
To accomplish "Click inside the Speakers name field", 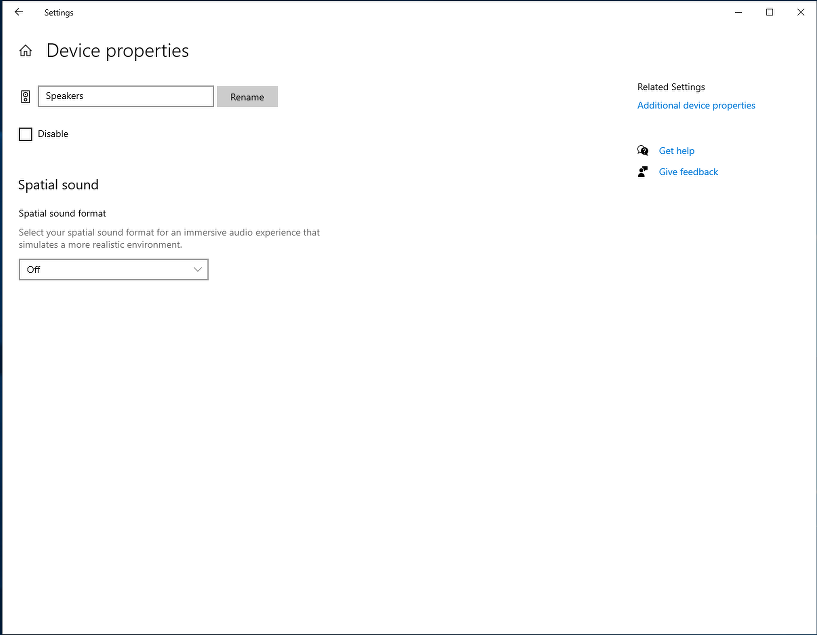I will coord(125,96).
